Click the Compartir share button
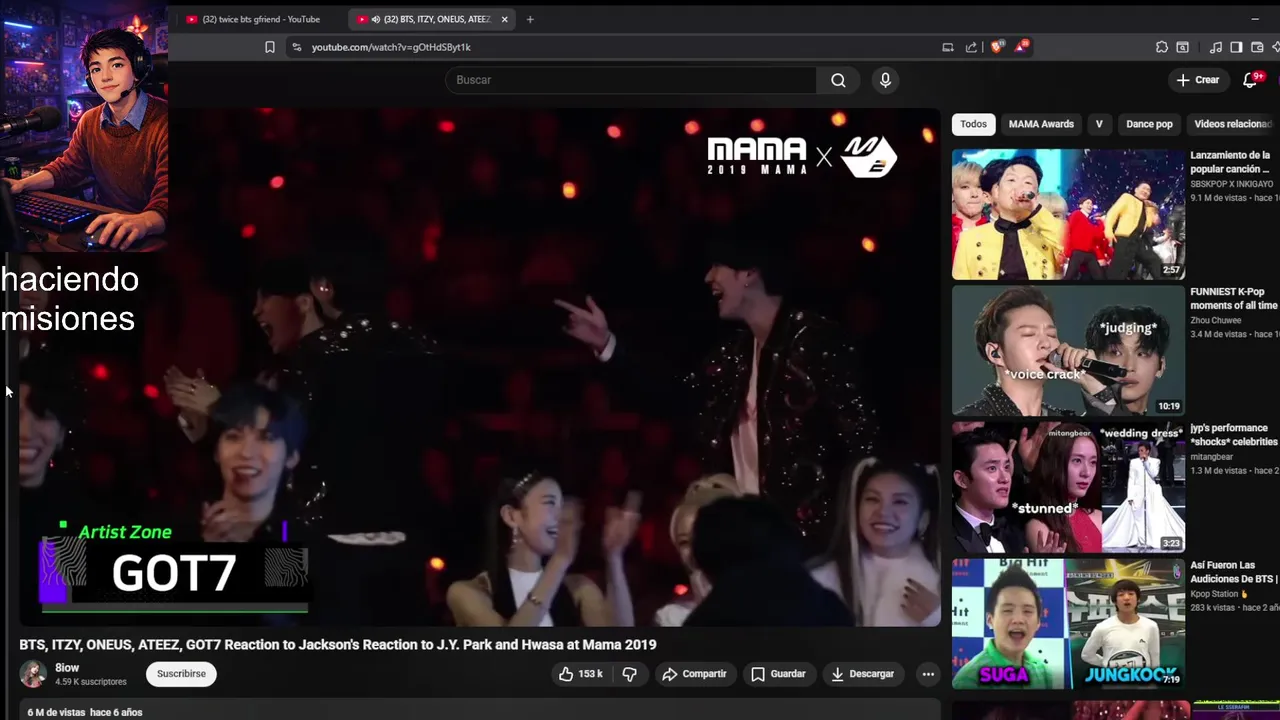 point(694,674)
